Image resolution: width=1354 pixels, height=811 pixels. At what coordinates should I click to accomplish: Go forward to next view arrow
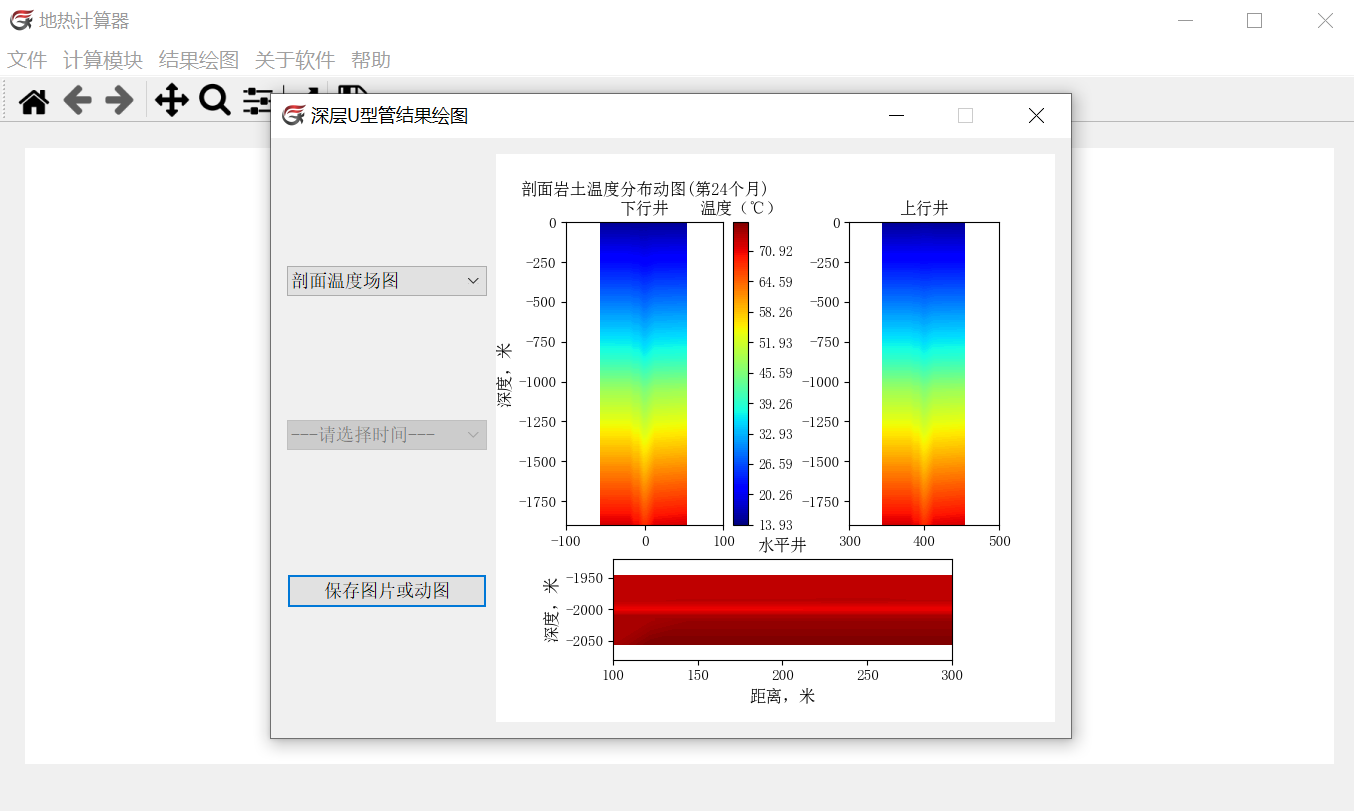pyautogui.click(x=119, y=101)
